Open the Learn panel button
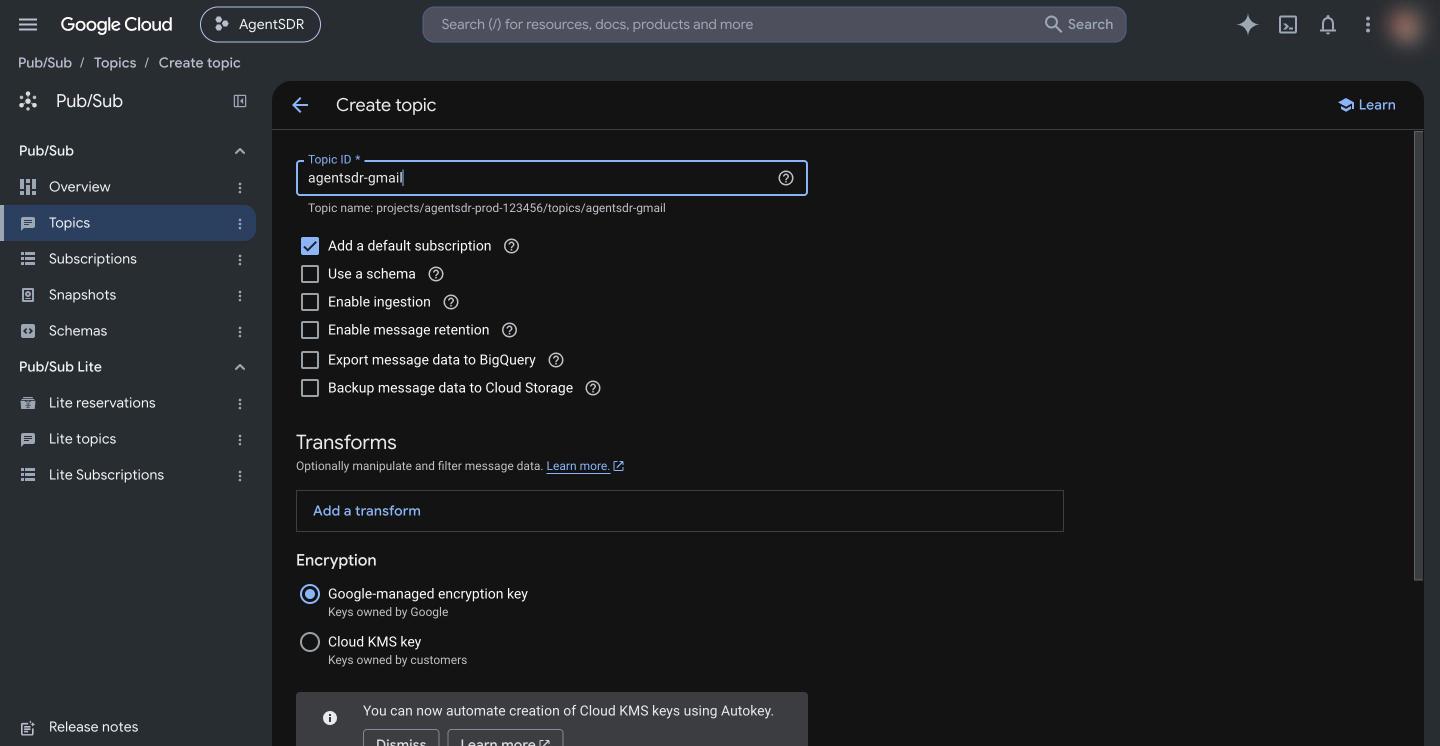Viewport: 1440px width, 746px height. (x=1367, y=105)
